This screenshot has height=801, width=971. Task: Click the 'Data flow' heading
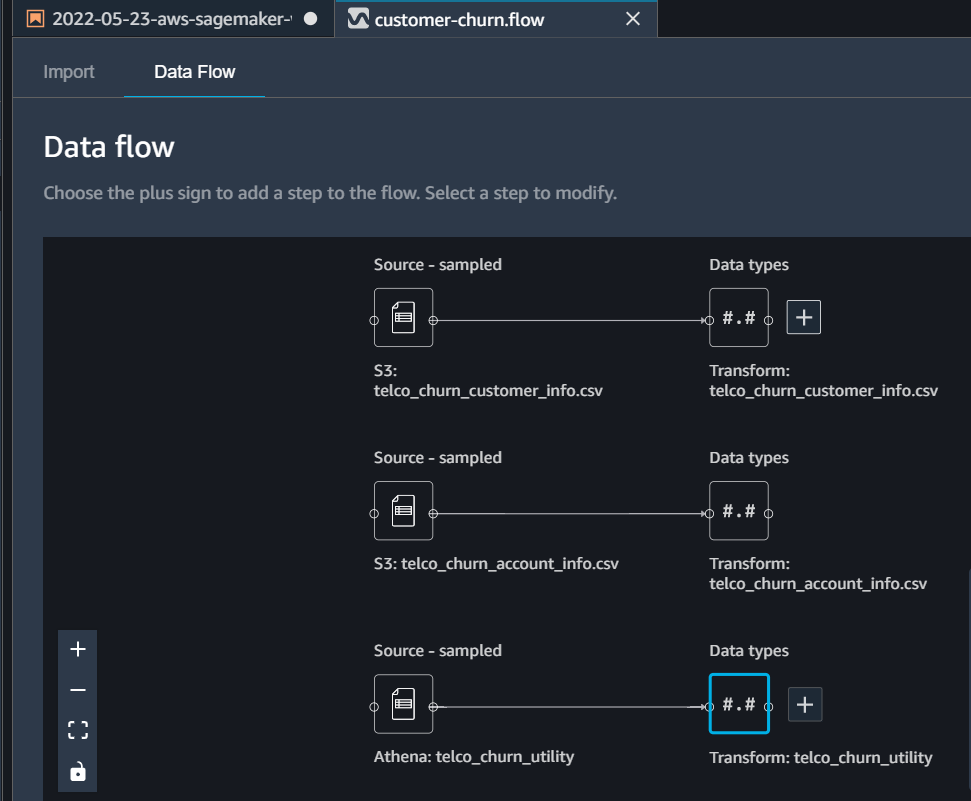pyautogui.click(x=109, y=147)
